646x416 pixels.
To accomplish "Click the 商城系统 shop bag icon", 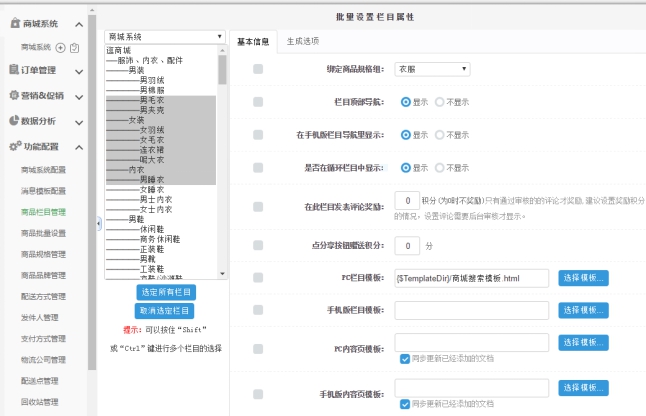I will click(x=15, y=23).
